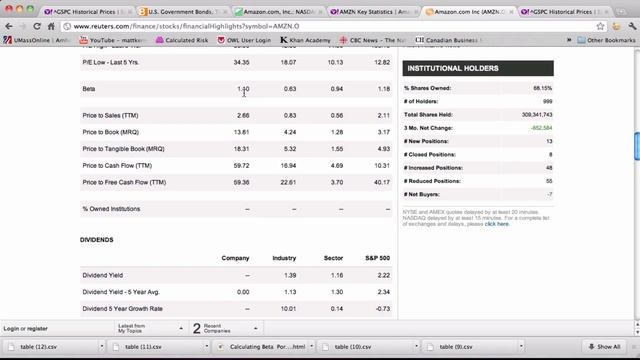Expand options for table (9).csv download
This screenshot has width=640, height=360.
(x=521, y=347)
